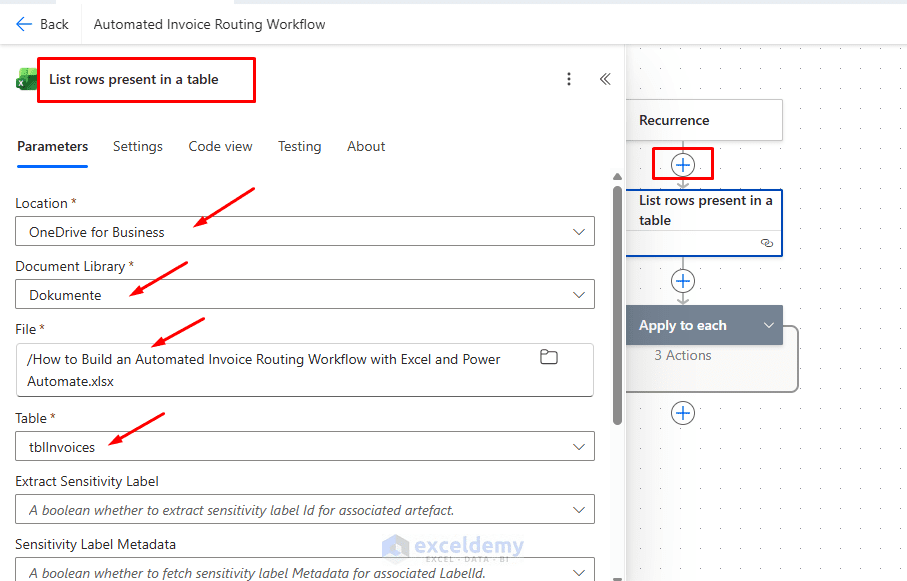
Task: Select the Apply to each card
Action: coord(705,325)
